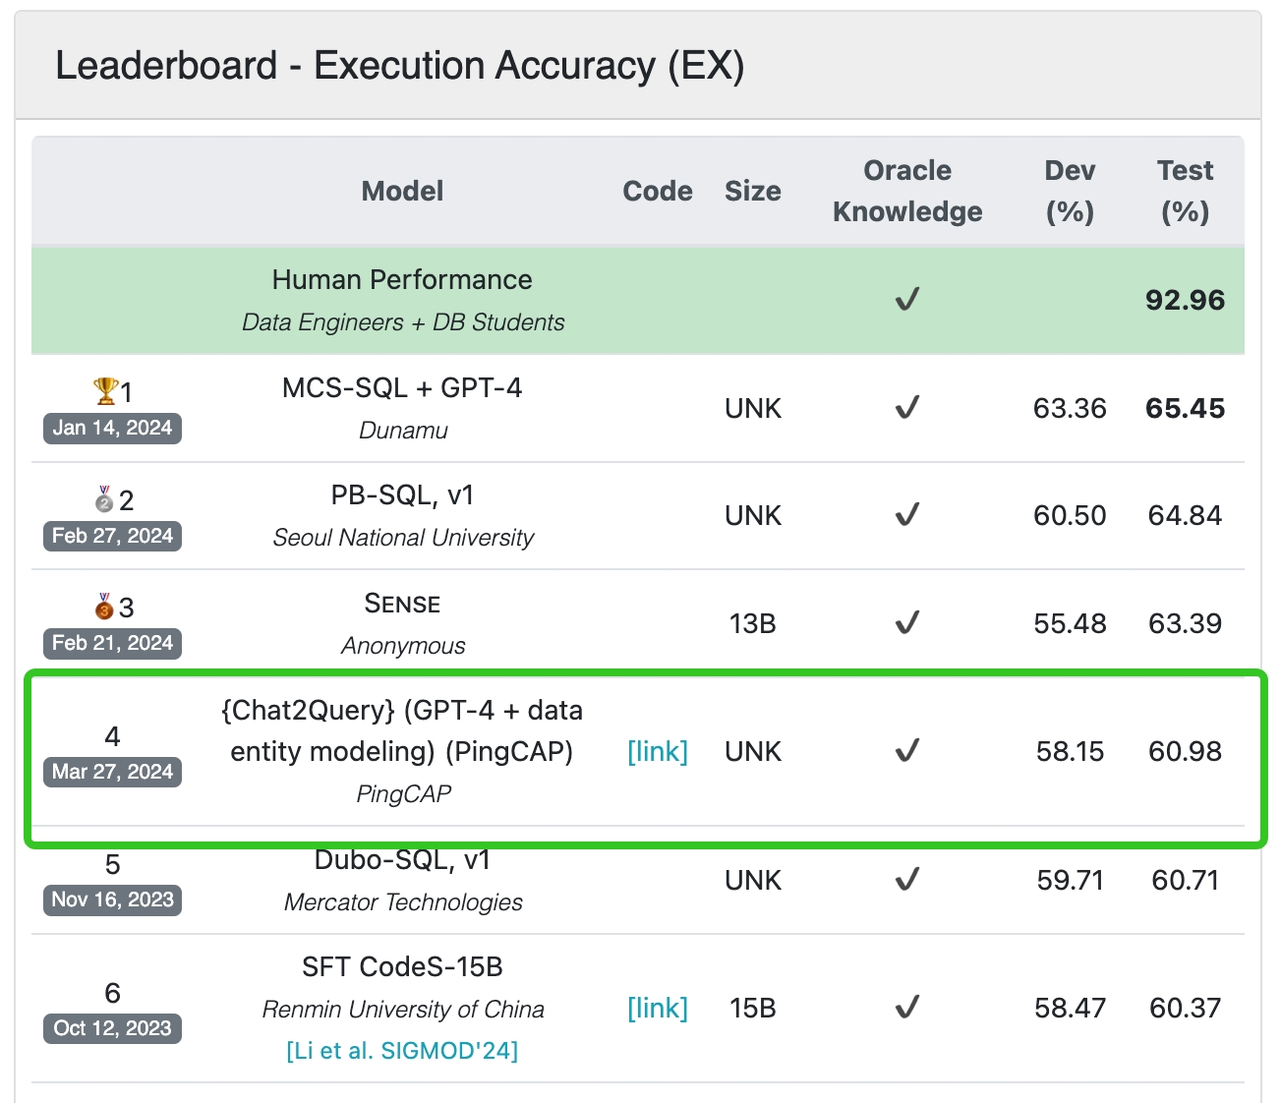The image size is (1280, 1103).
Task: Click the 60.98 test score
Action: pos(1185,751)
